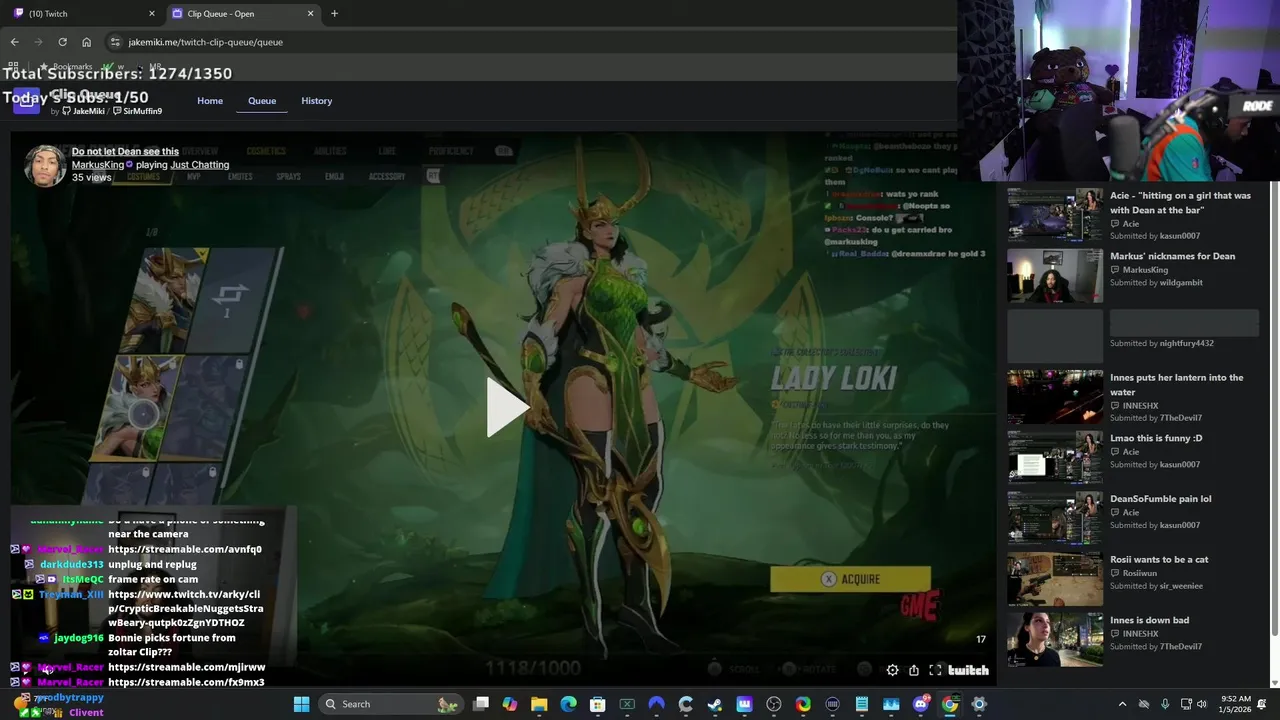Open the Windows Start menu
The height and width of the screenshot is (720, 1280).
pyautogui.click(x=301, y=704)
